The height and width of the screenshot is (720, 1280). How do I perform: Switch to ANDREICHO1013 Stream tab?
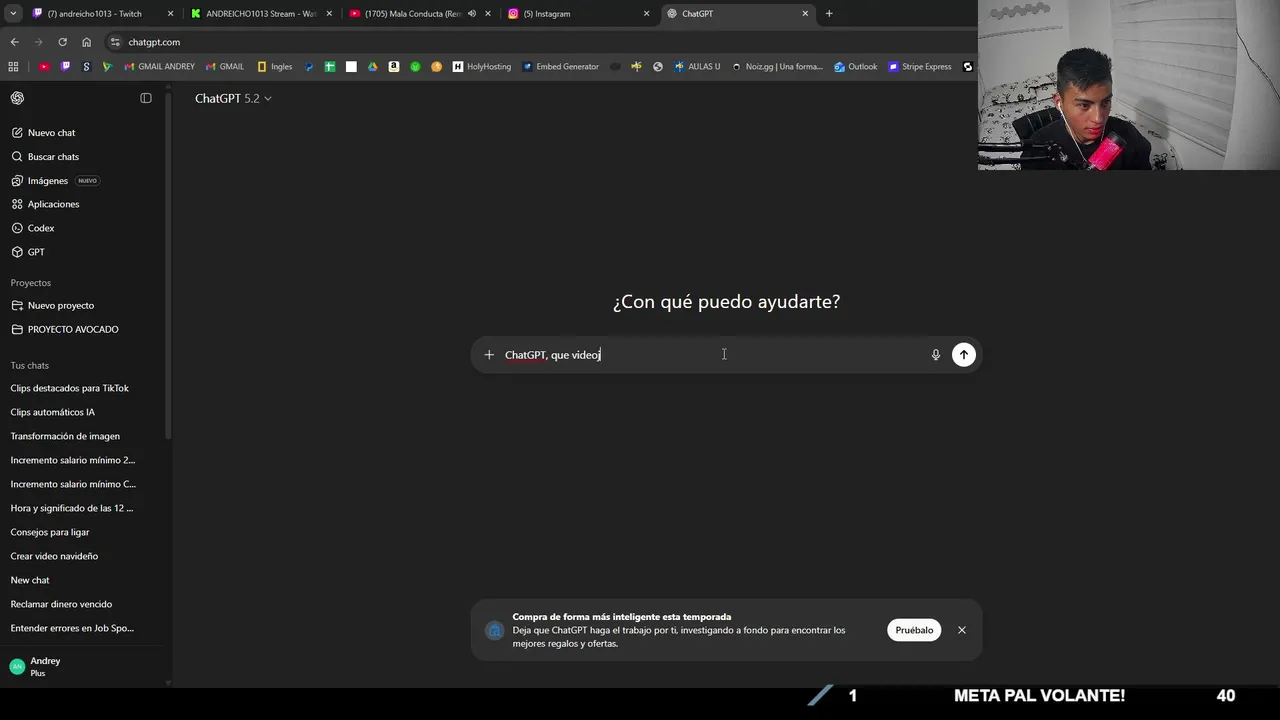260,14
